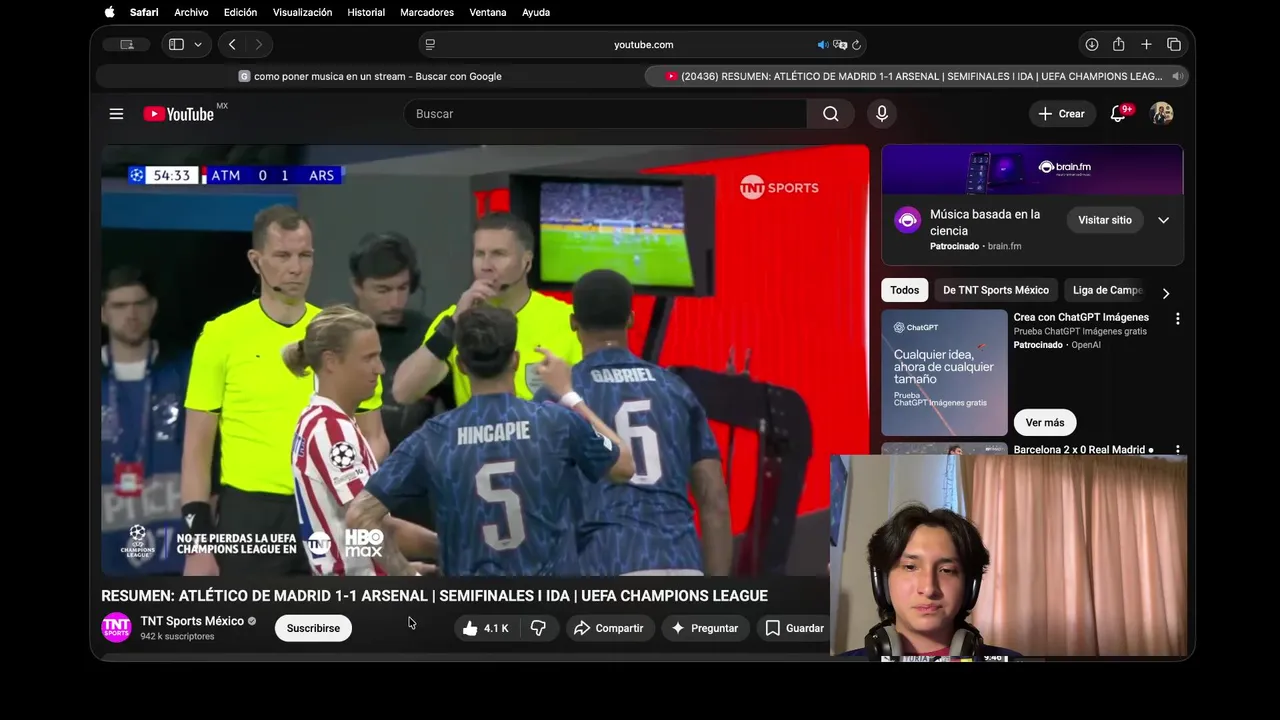The image size is (1280, 720).
Task: Click the video player frame
Action: [485, 360]
